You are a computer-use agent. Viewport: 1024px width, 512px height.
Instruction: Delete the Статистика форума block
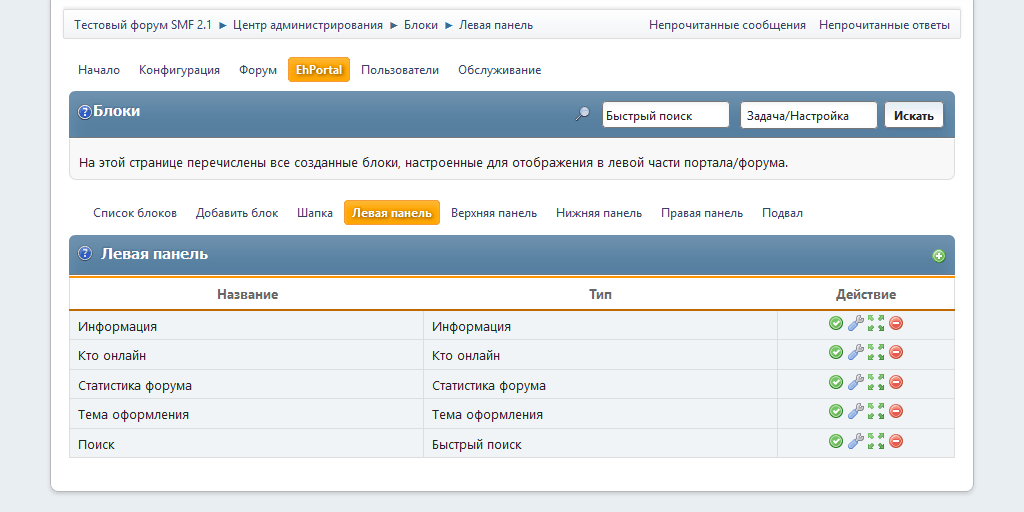tap(896, 382)
